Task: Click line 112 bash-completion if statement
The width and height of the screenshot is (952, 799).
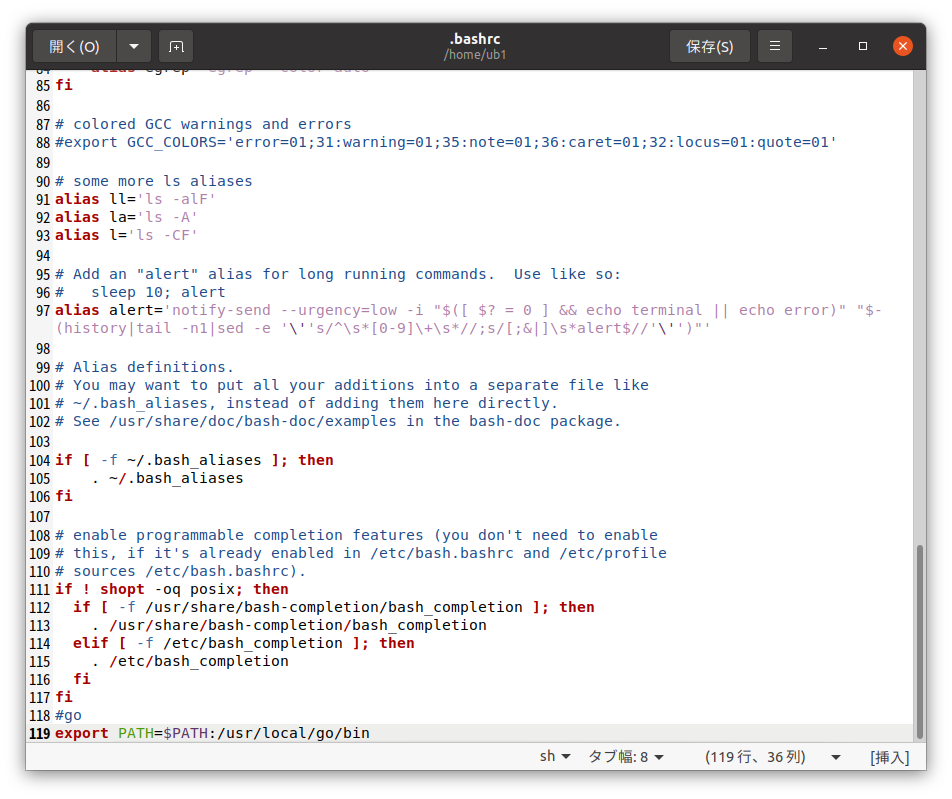Action: point(333,607)
